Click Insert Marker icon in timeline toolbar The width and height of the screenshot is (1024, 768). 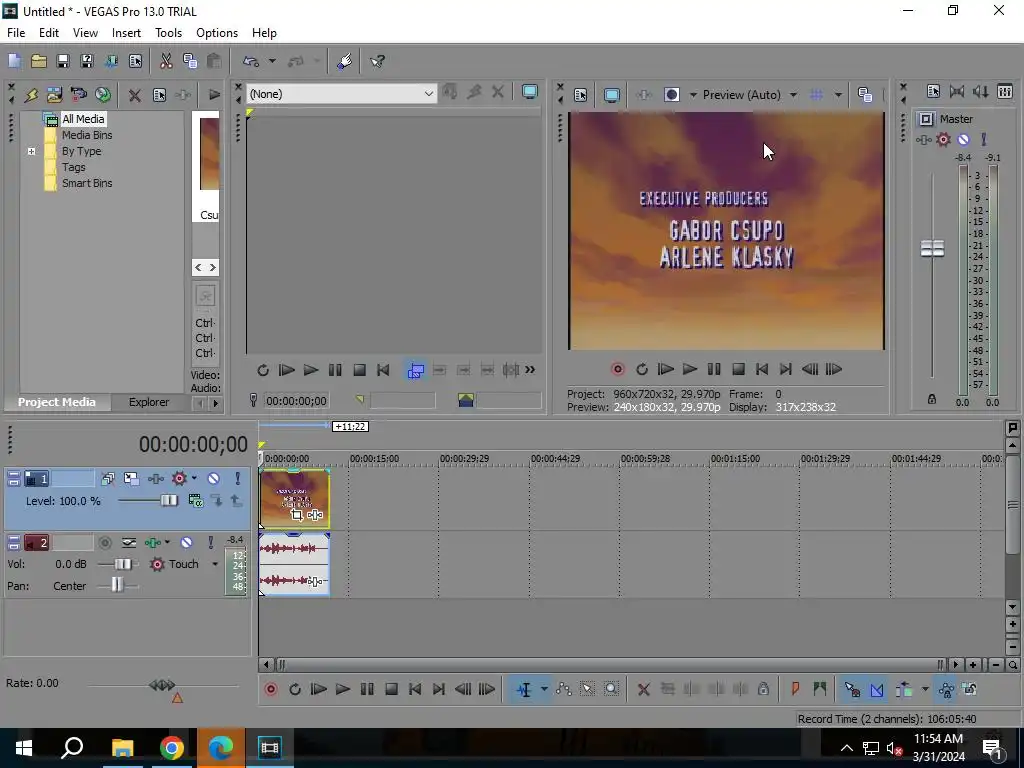tap(795, 689)
